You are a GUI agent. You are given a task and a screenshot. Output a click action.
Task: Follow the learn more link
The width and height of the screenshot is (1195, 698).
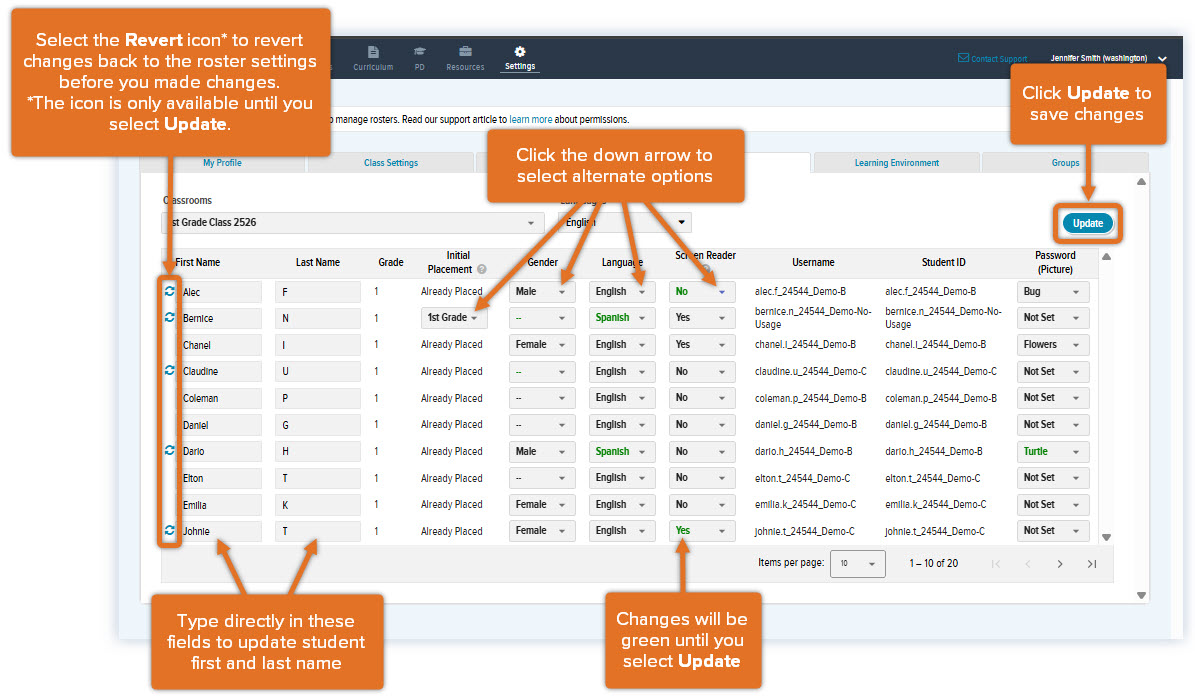coord(530,120)
